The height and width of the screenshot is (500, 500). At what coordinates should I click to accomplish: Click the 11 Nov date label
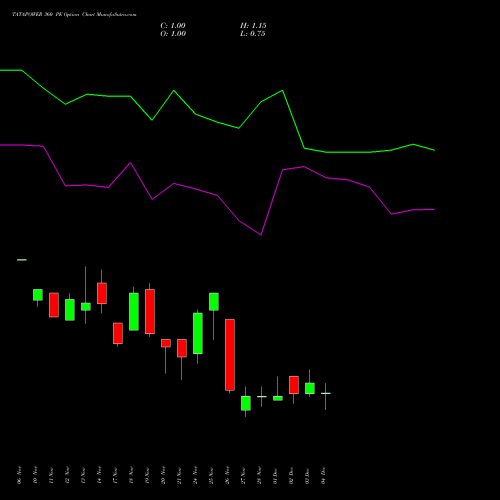pyautogui.click(x=51, y=475)
